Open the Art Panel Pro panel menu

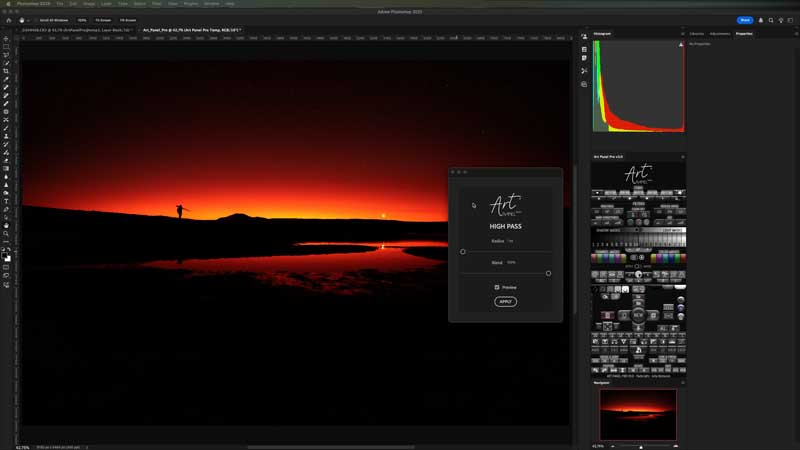[683, 156]
